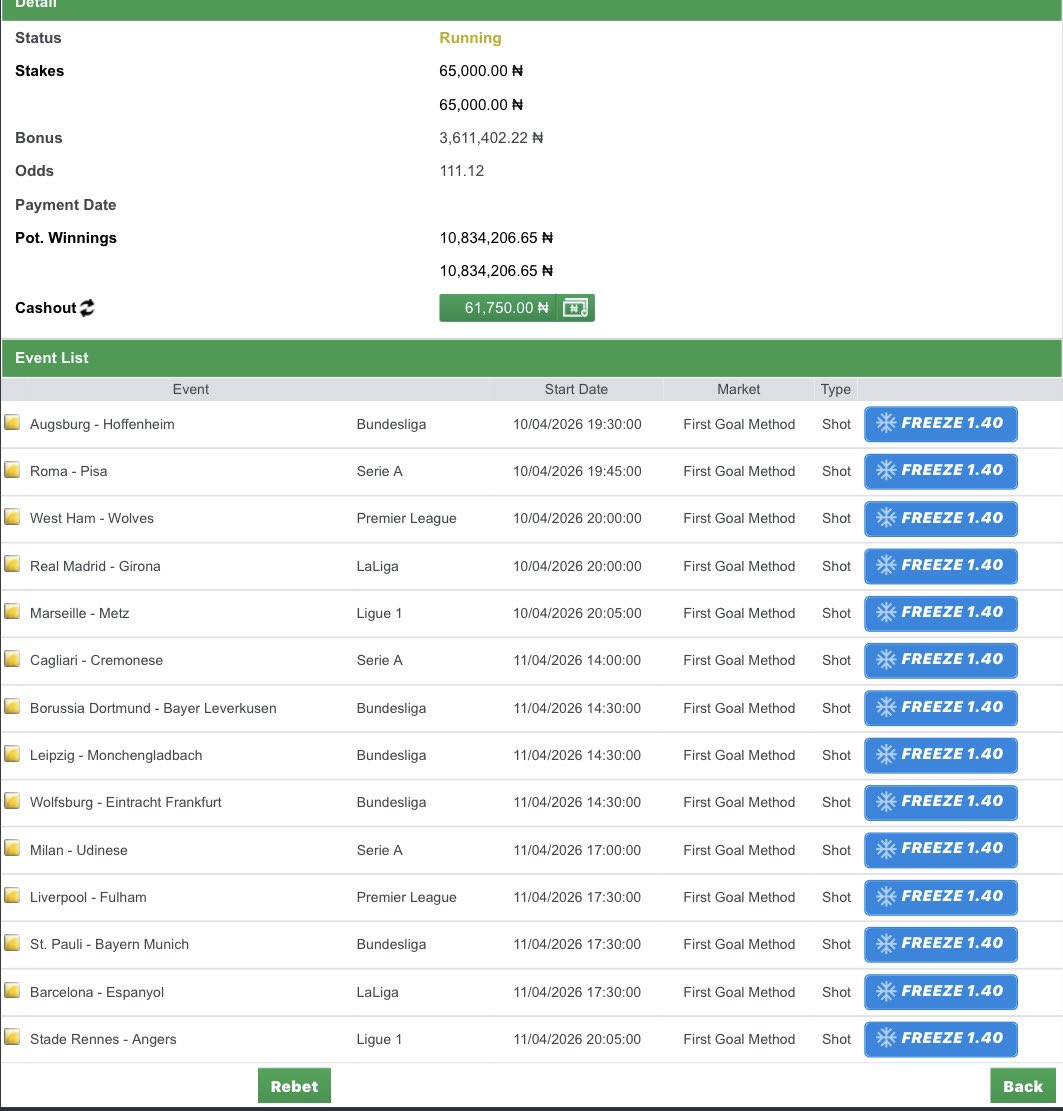Select the Running status text
1063x1111 pixels.
click(471, 38)
